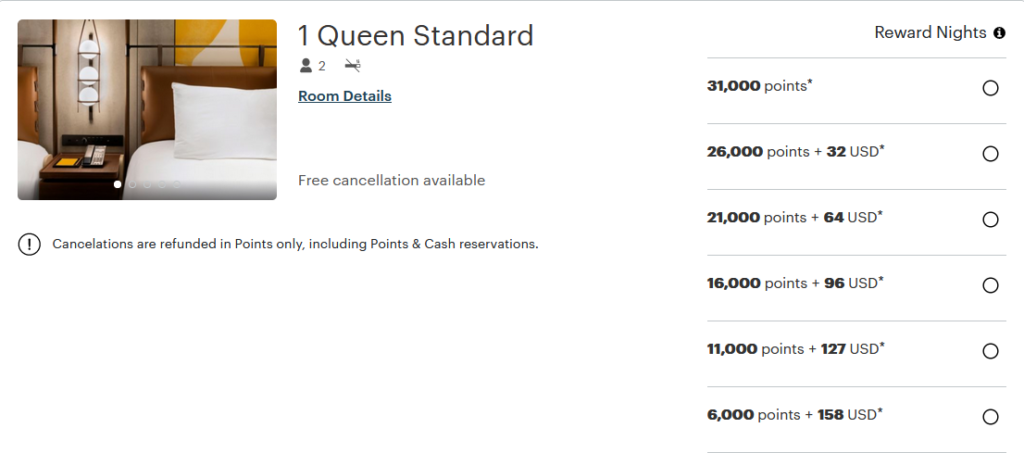Click the 1 Queen Standard room title
Screen dimensions: 1024x453
point(416,36)
